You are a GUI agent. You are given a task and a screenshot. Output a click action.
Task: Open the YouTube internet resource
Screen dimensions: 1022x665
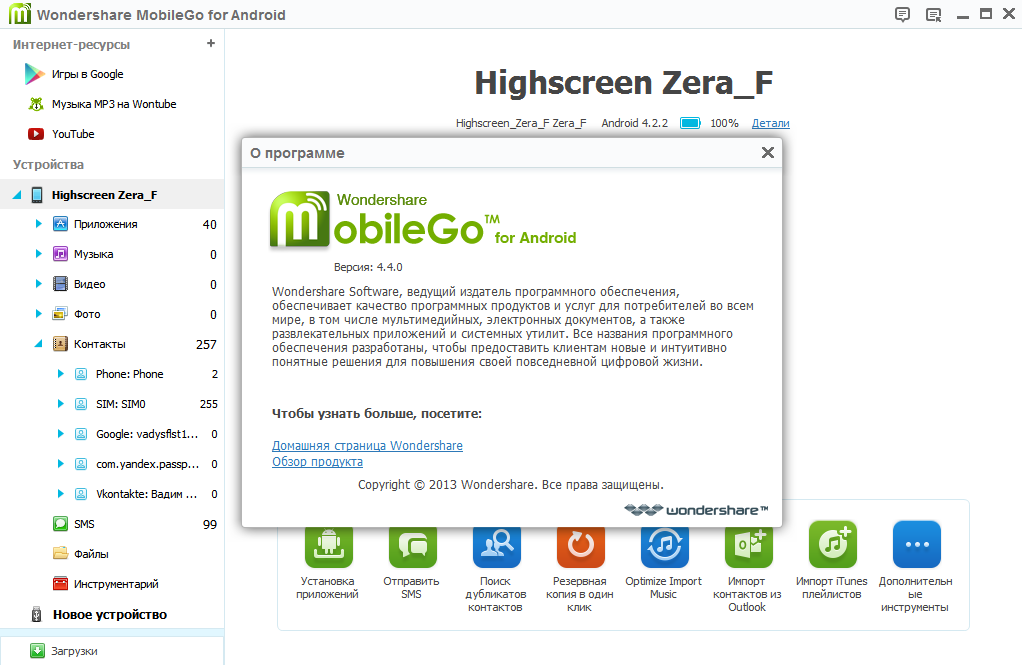[73, 134]
